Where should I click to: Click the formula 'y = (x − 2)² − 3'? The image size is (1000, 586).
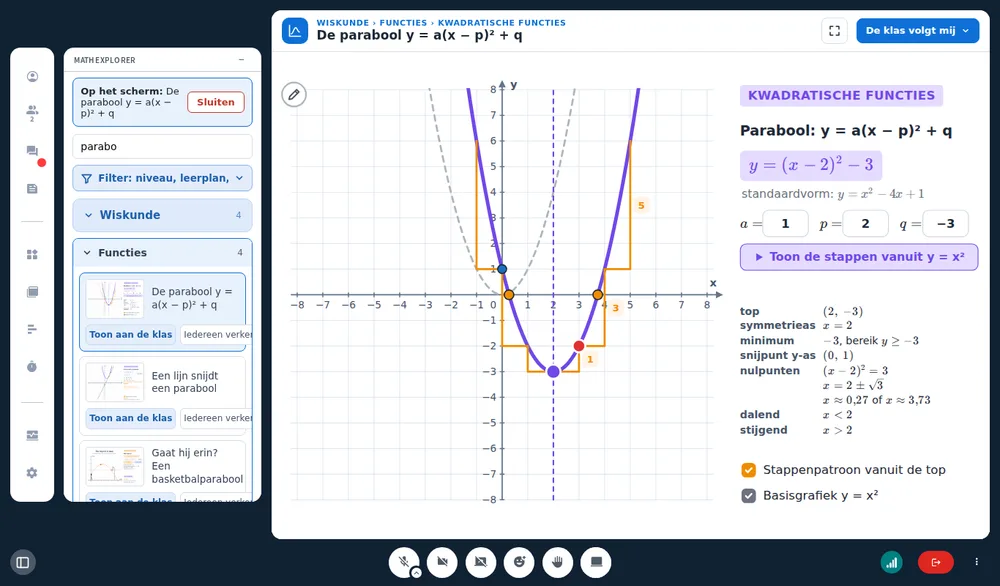tap(811, 165)
